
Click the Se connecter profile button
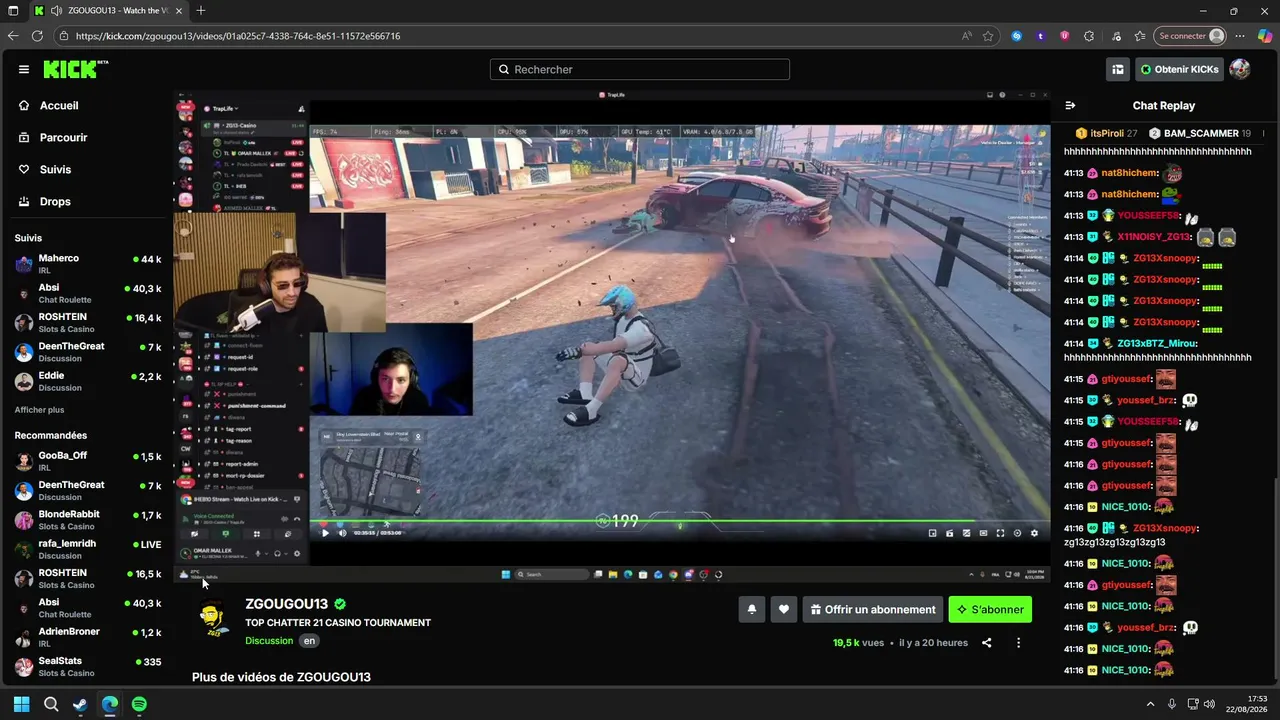tap(1190, 36)
